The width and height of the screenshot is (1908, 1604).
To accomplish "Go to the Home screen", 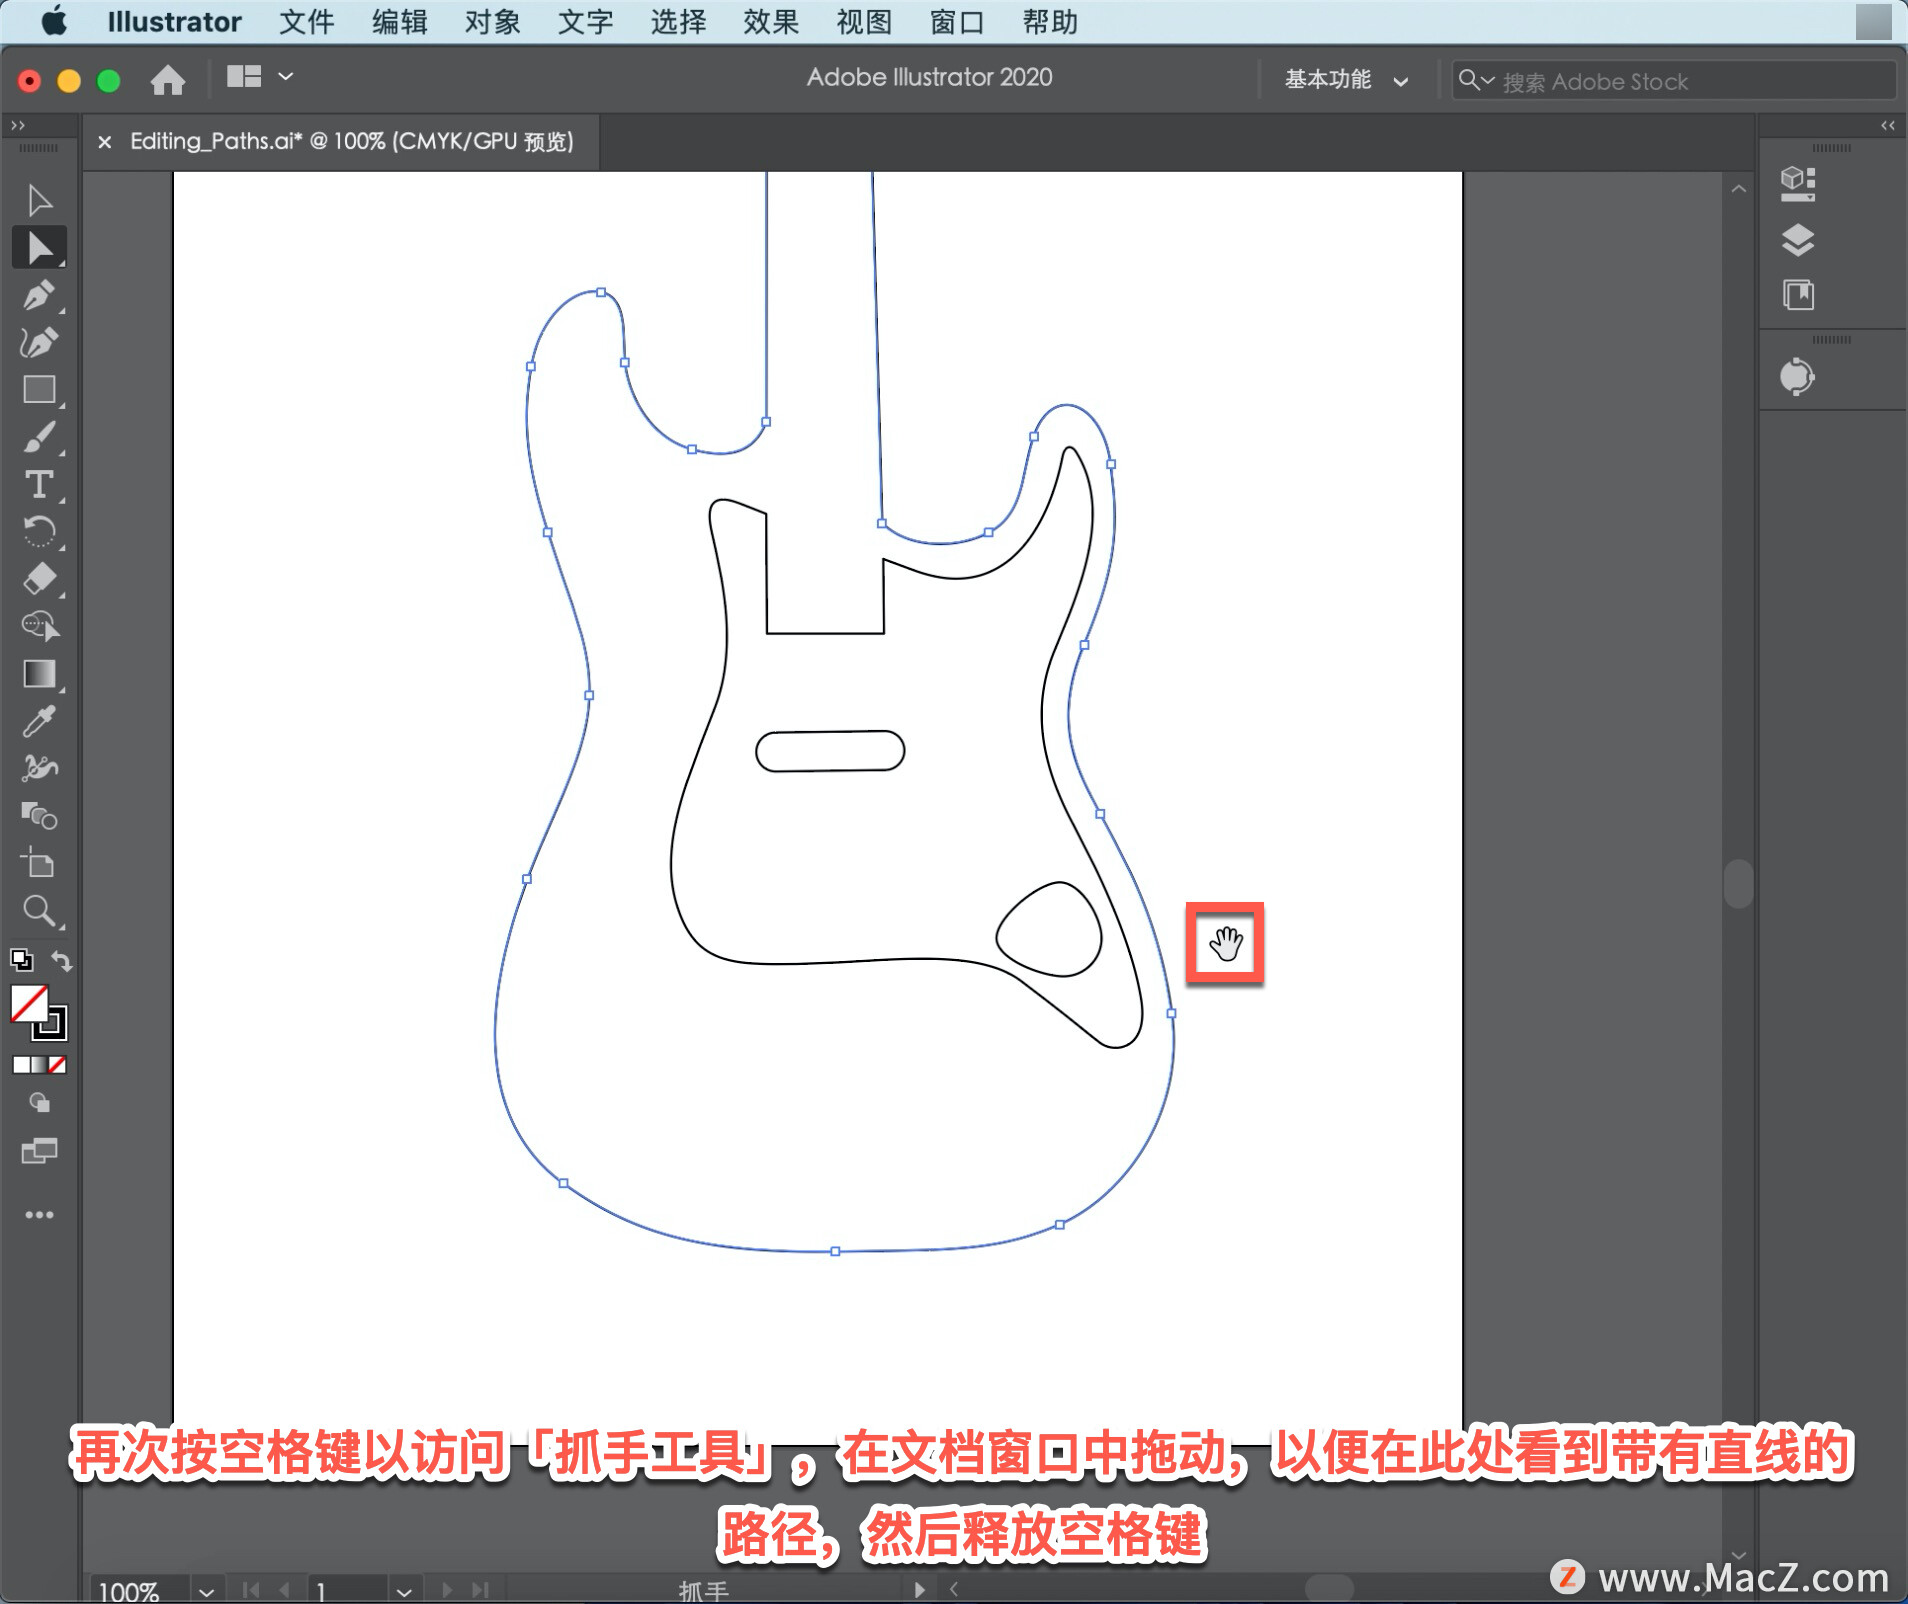I will click(167, 79).
